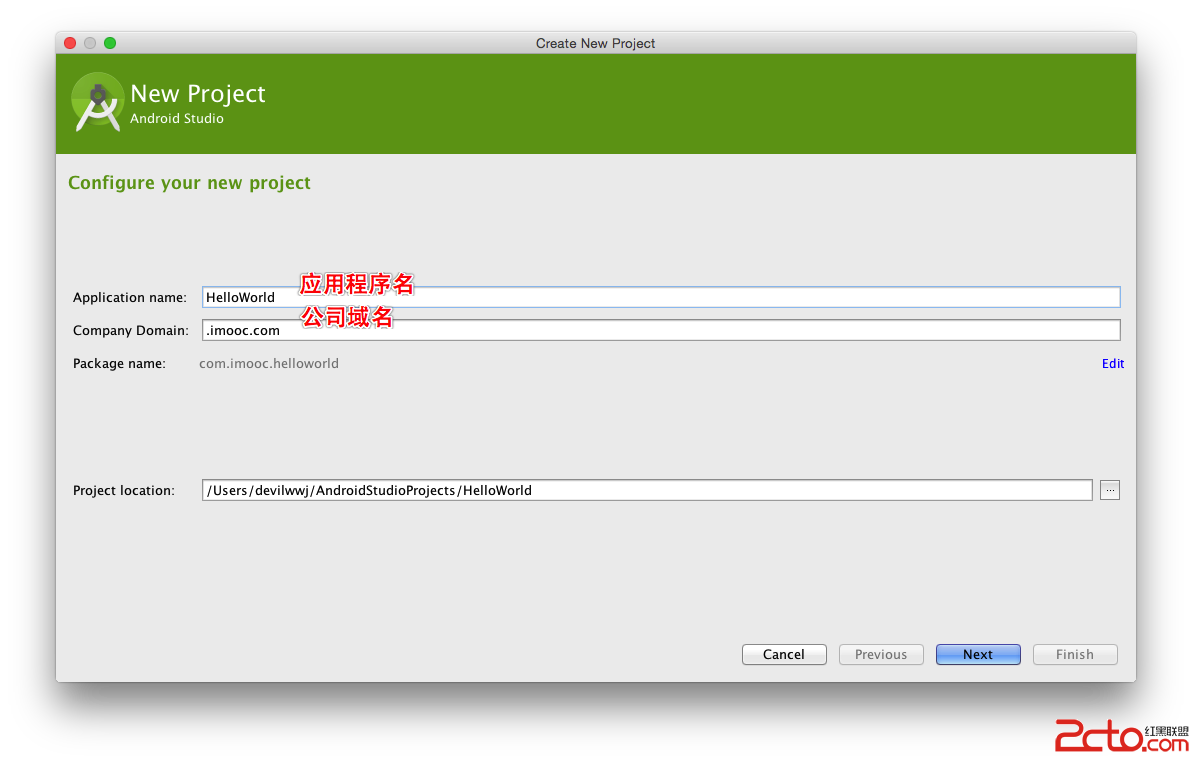The image size is (1192, 762).
Task: Click the 'Package name:' label
Action: click(119, 364)
